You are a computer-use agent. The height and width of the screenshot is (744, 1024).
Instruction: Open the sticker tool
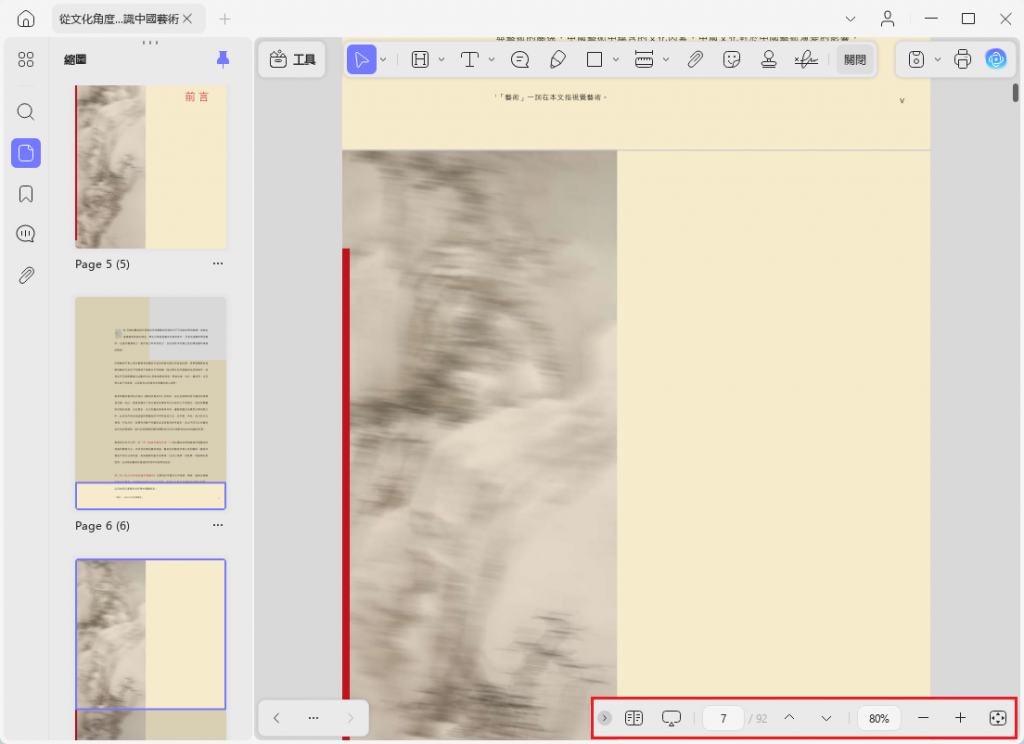point(731,60)
